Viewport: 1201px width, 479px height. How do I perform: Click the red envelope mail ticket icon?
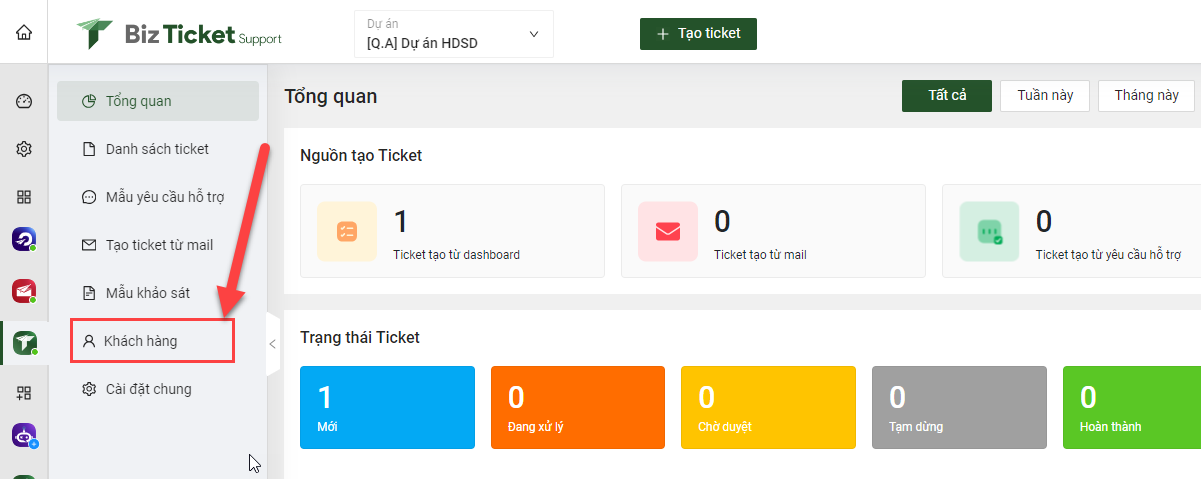pos(668,231)
